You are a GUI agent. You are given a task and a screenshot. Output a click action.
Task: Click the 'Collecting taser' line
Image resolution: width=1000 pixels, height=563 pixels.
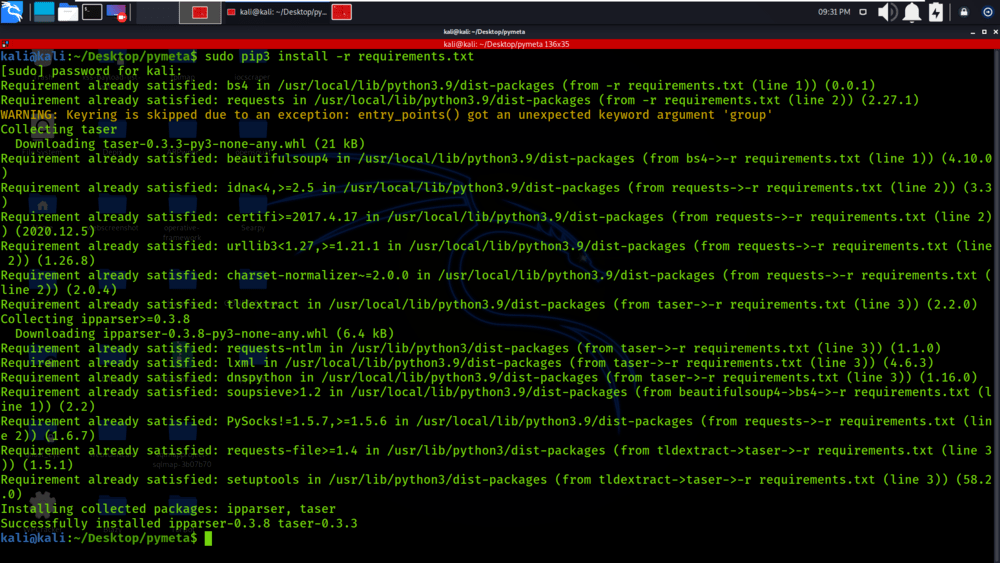tap(59, 129)
